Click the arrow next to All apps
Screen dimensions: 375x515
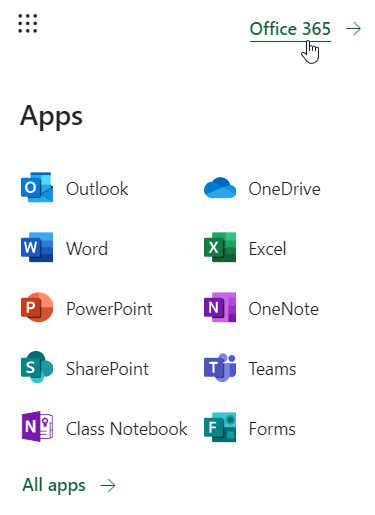[108, 486]
